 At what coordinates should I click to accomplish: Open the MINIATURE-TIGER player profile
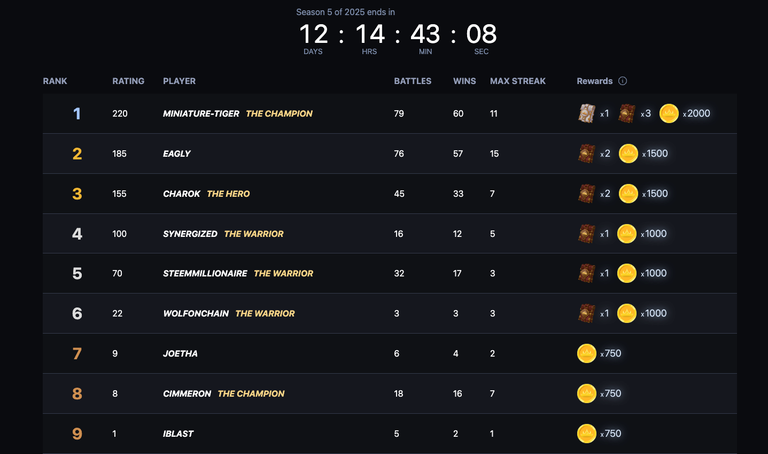point(201,114)
